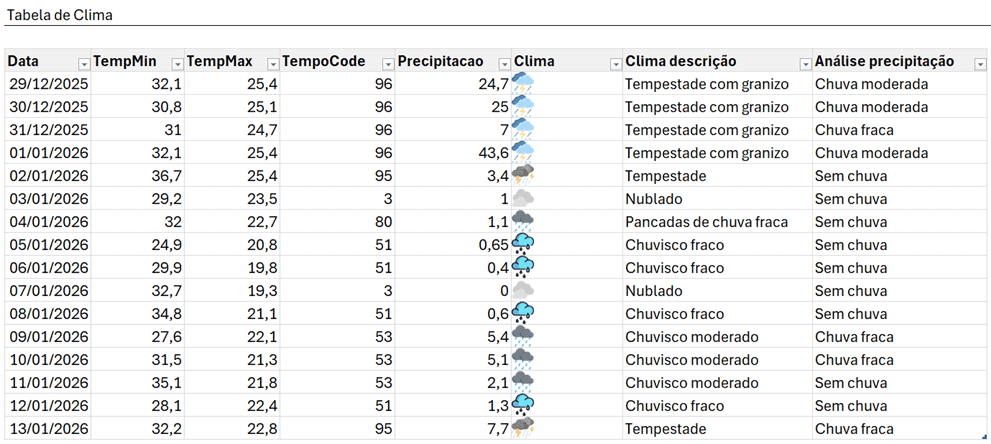Open the TempoCode filter dropdown

click(x=386, y=62)
